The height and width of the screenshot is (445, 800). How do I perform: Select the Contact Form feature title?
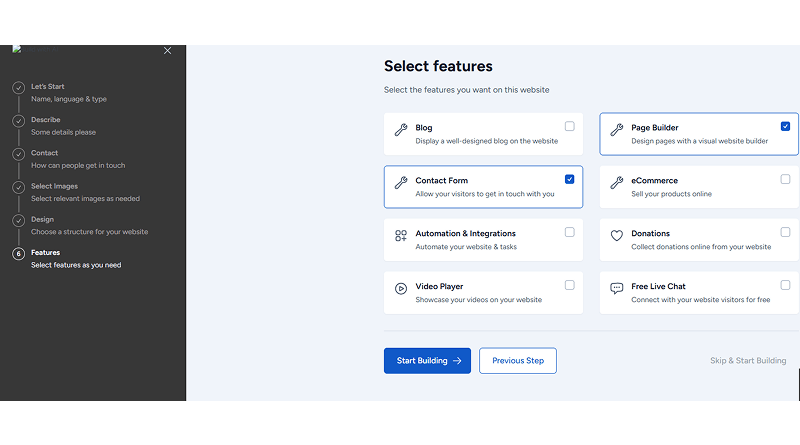[441, 181]
